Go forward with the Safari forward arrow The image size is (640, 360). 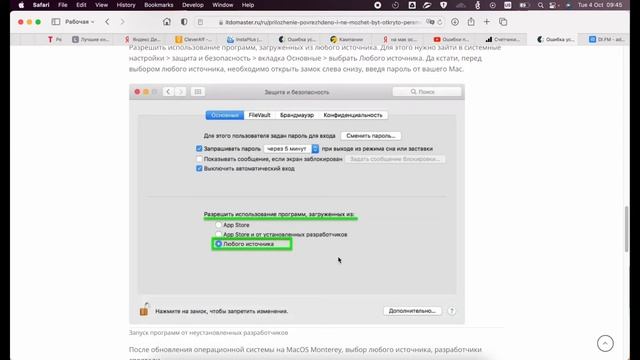point(122,22)
